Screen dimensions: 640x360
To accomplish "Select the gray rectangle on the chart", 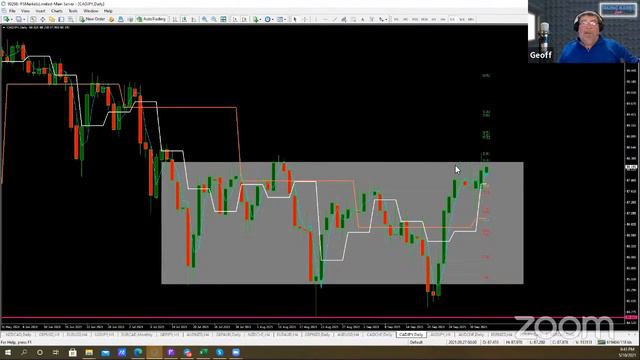I will point(342,223).
